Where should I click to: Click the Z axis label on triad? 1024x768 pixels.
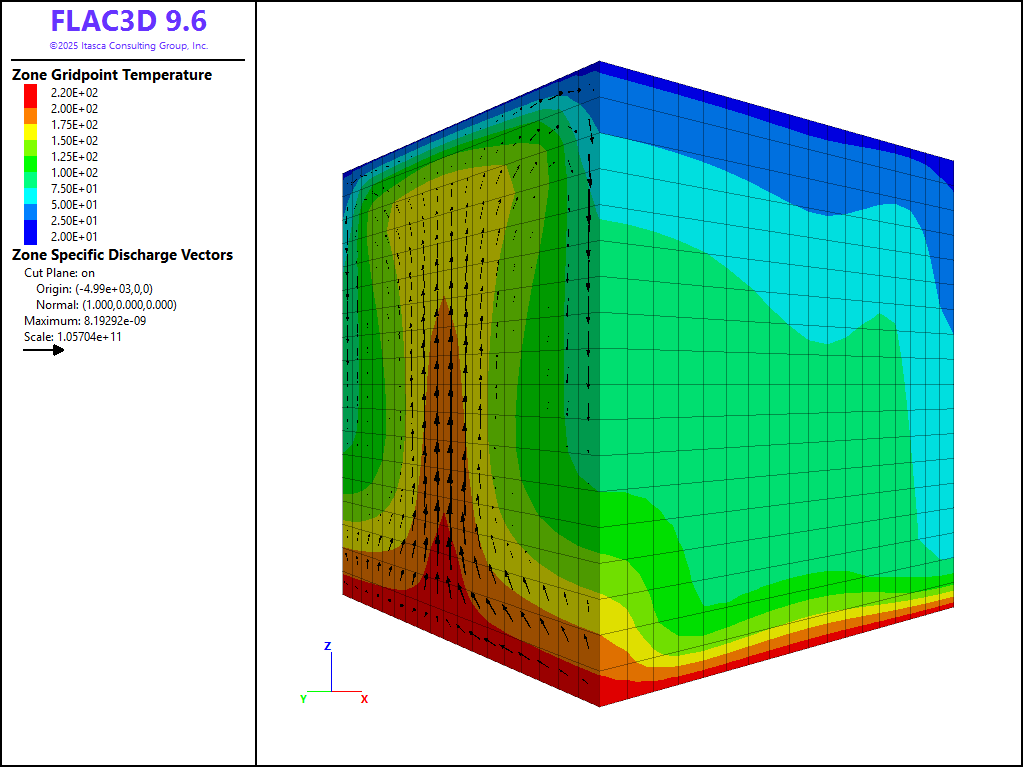coord(327,646)
